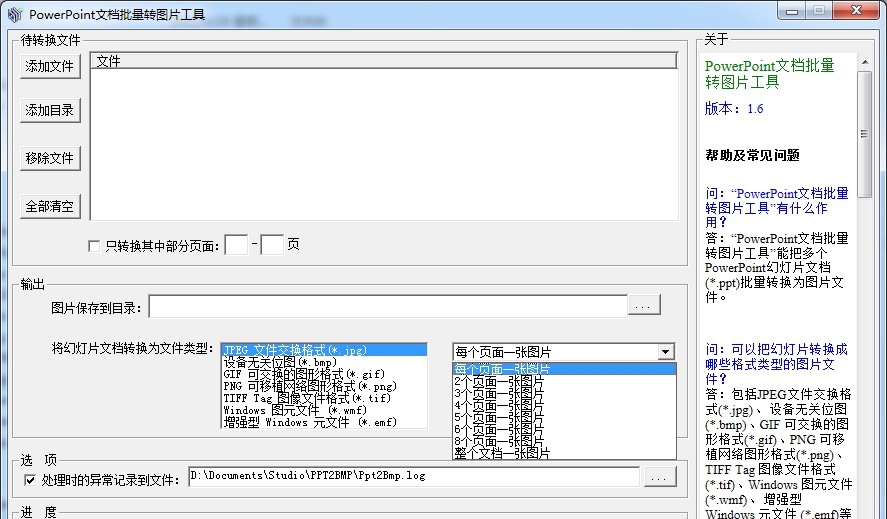Choose 3个页面一张图片 option
This screenshot has height=519, width=887.
(x=564, y=393)
